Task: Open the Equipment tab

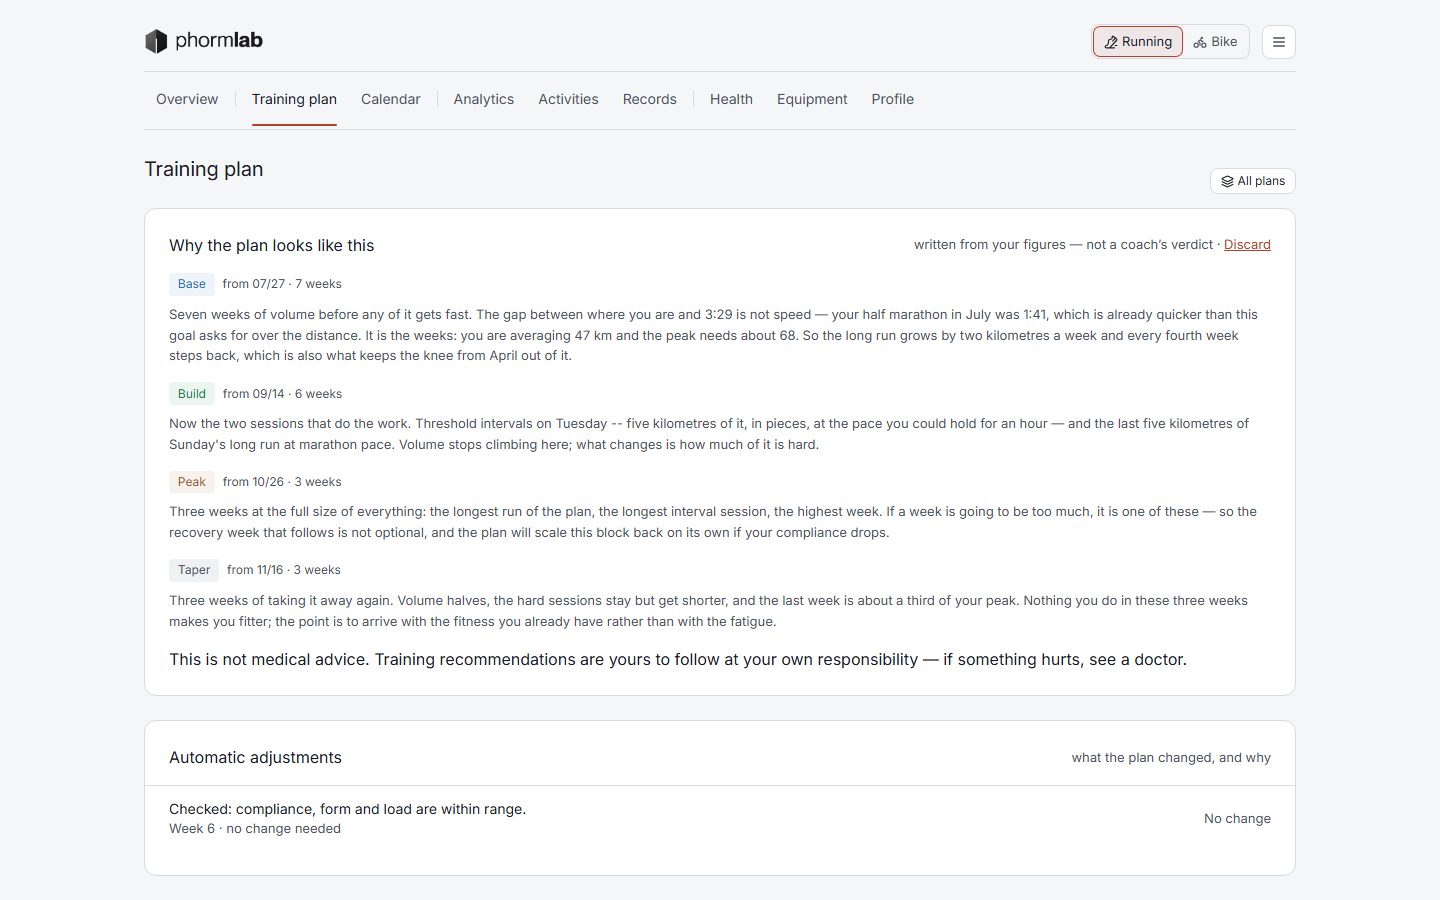Action: 812,99
